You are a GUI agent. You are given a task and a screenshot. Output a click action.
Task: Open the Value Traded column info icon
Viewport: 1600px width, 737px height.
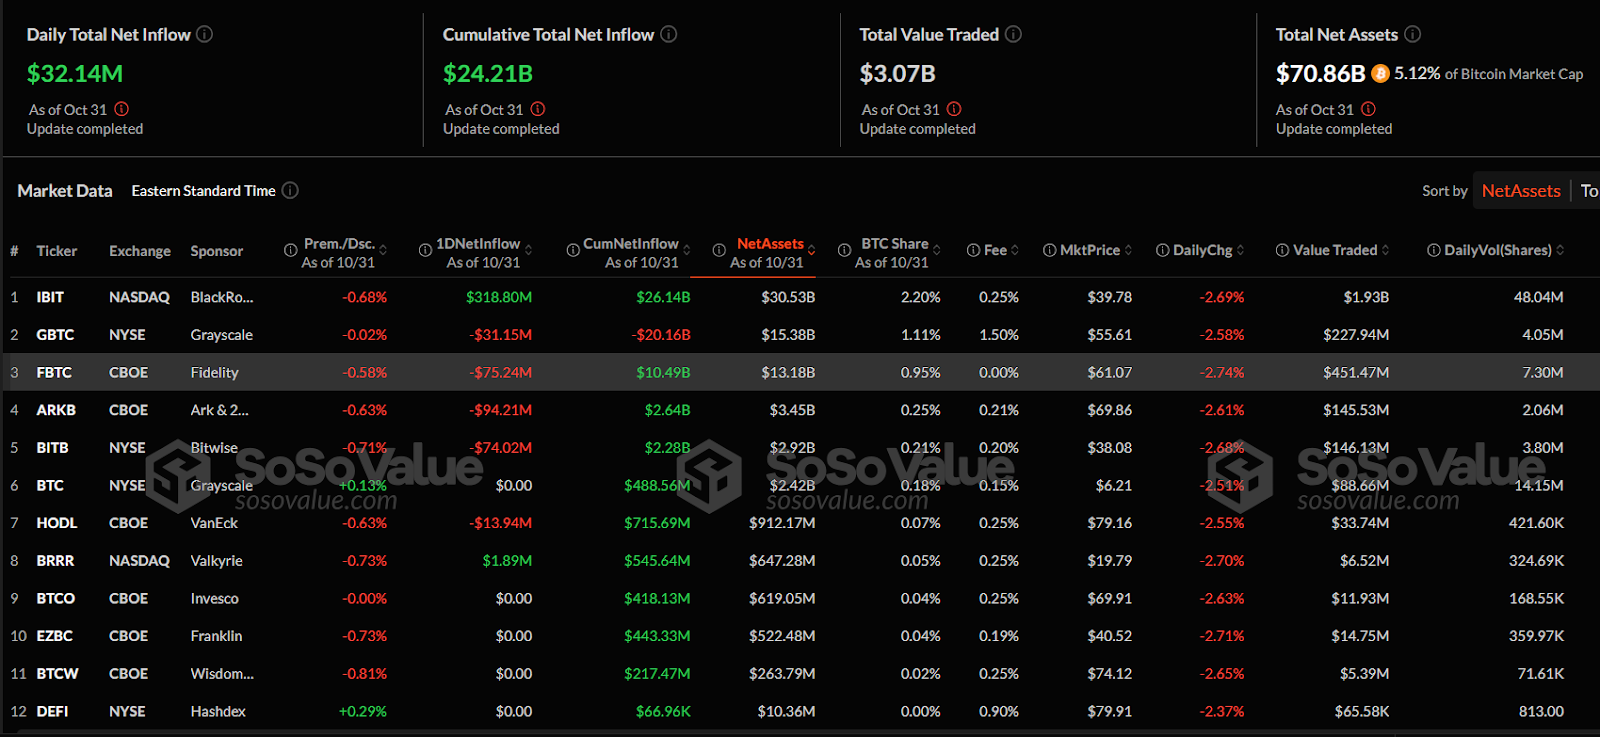point(1282,250)
